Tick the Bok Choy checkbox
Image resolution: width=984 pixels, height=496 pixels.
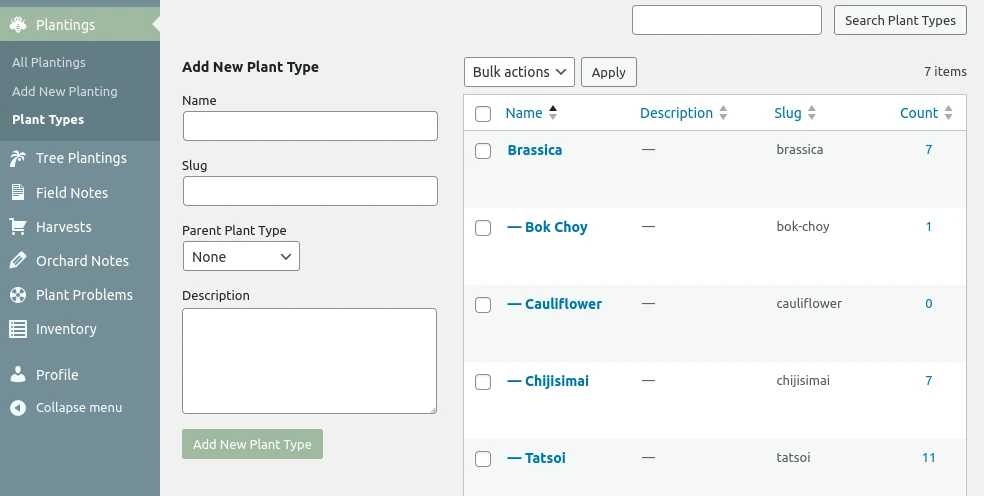point(483,228)
